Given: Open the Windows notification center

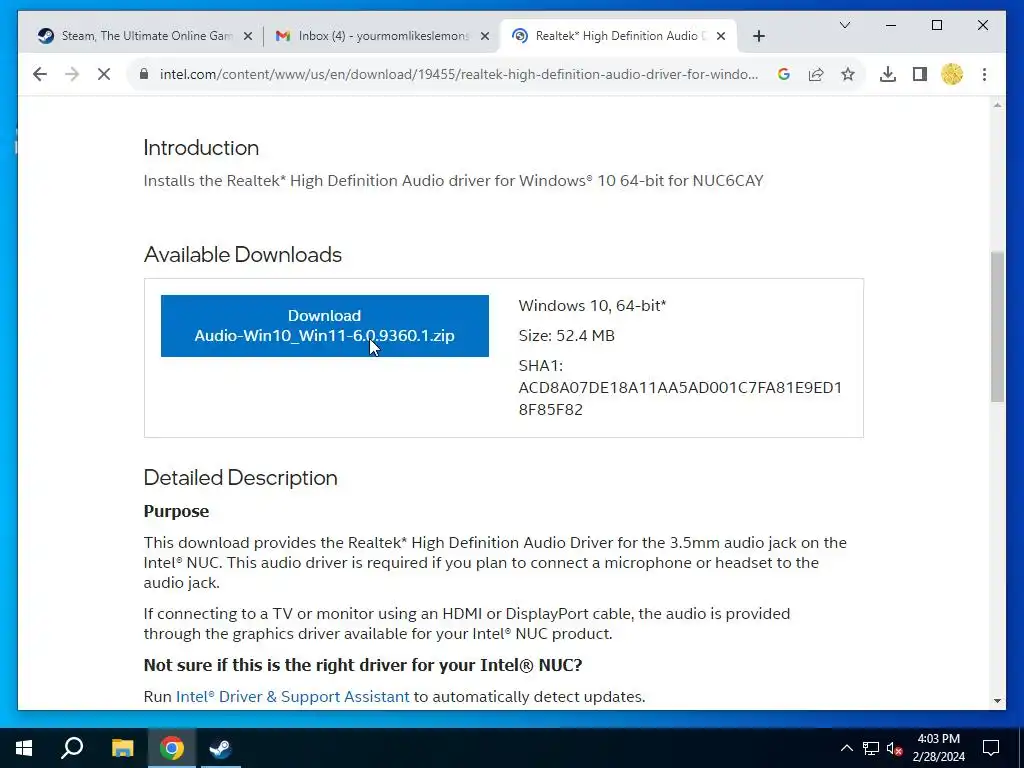Looking at the screenshot, I should click(x=991, y=748).
